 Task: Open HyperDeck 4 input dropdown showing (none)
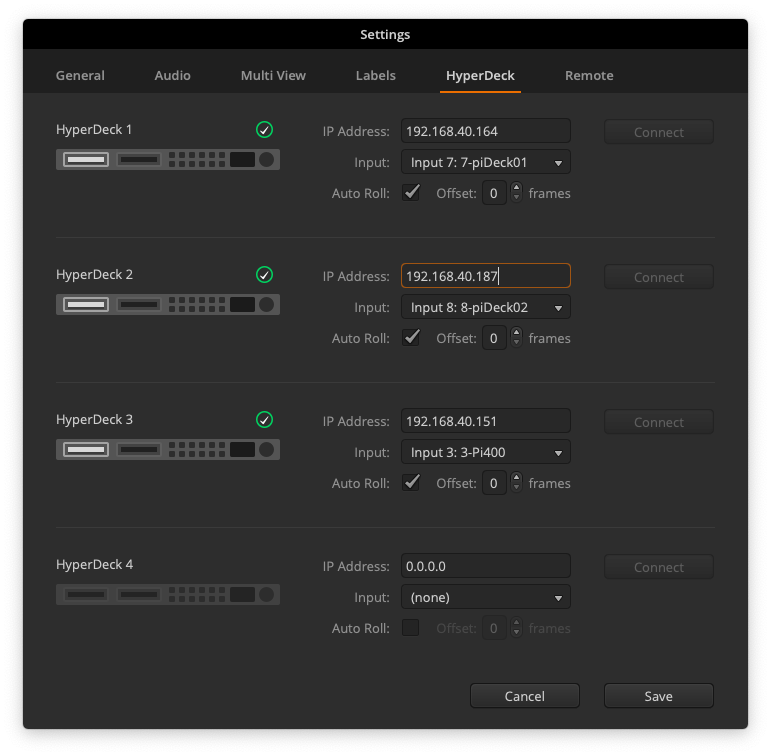click(486, 597)
